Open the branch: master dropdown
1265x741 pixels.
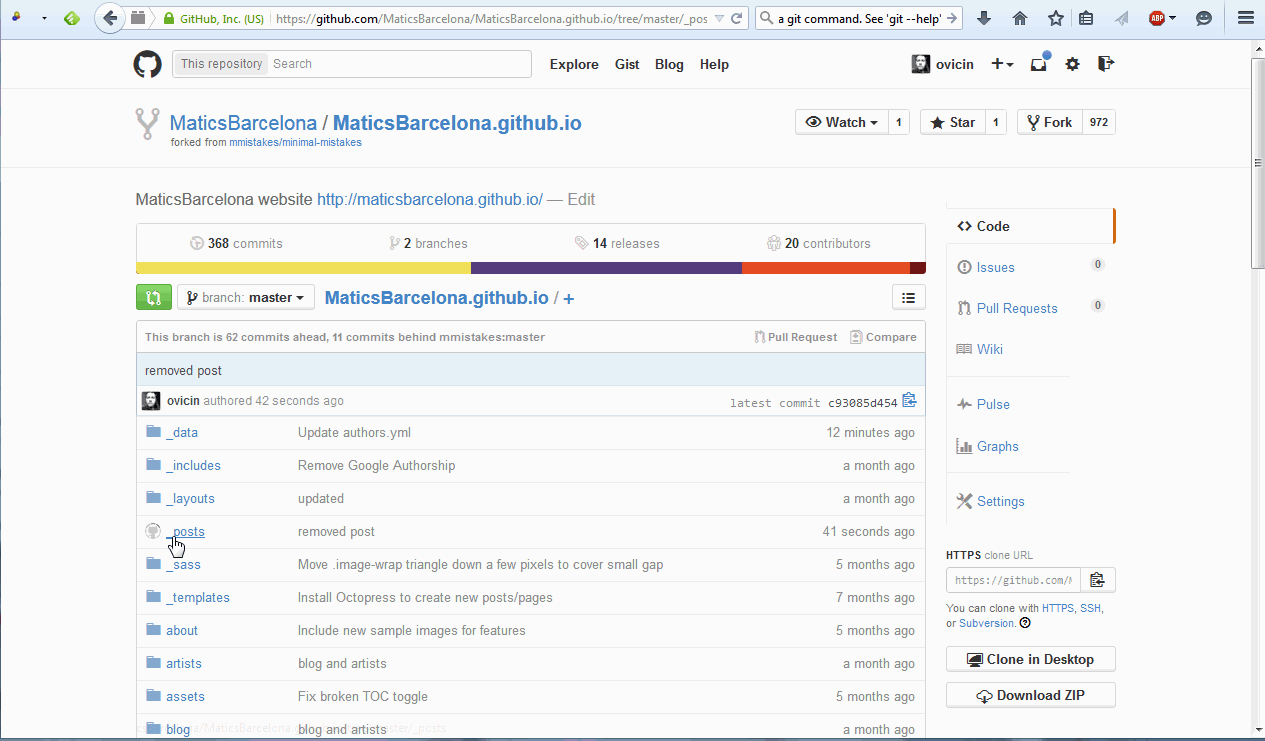click(x=246, y=297)
